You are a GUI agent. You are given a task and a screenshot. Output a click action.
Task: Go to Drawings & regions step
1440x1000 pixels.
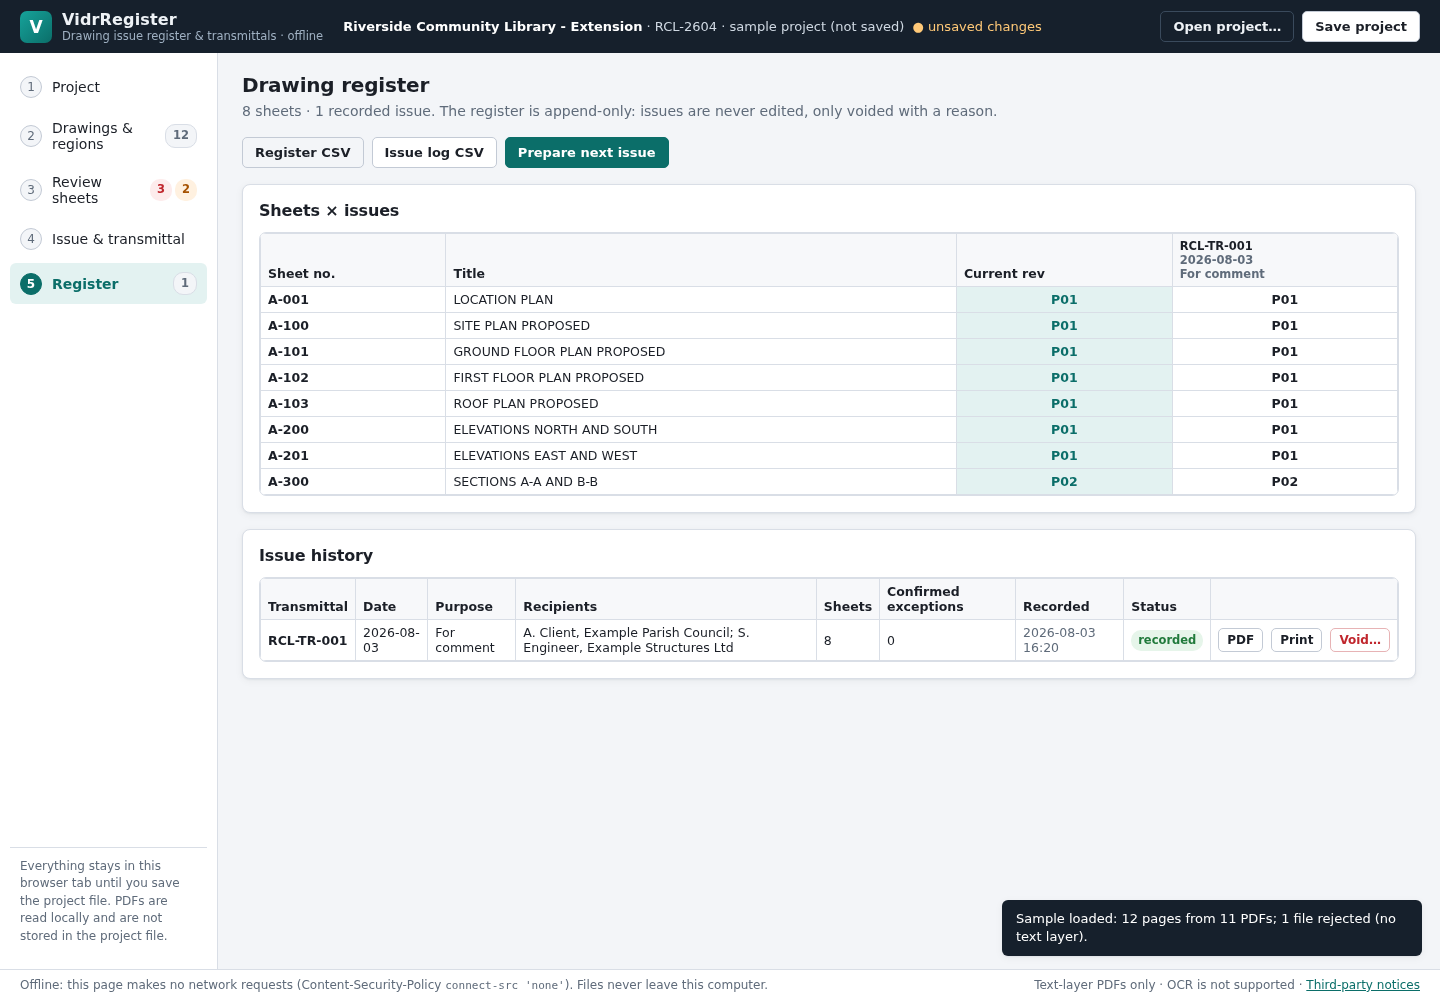108,136
